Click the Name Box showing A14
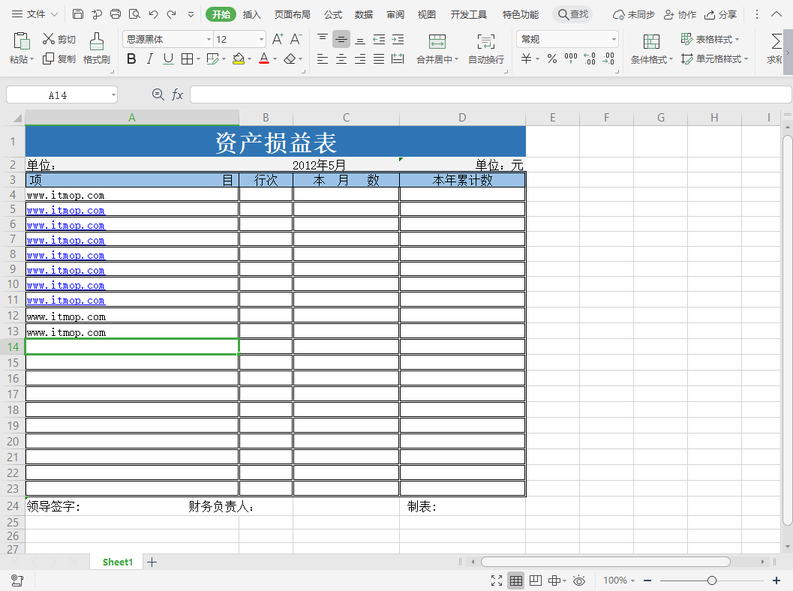The height and width of the screenshot is (591, 793). point(58,94)
